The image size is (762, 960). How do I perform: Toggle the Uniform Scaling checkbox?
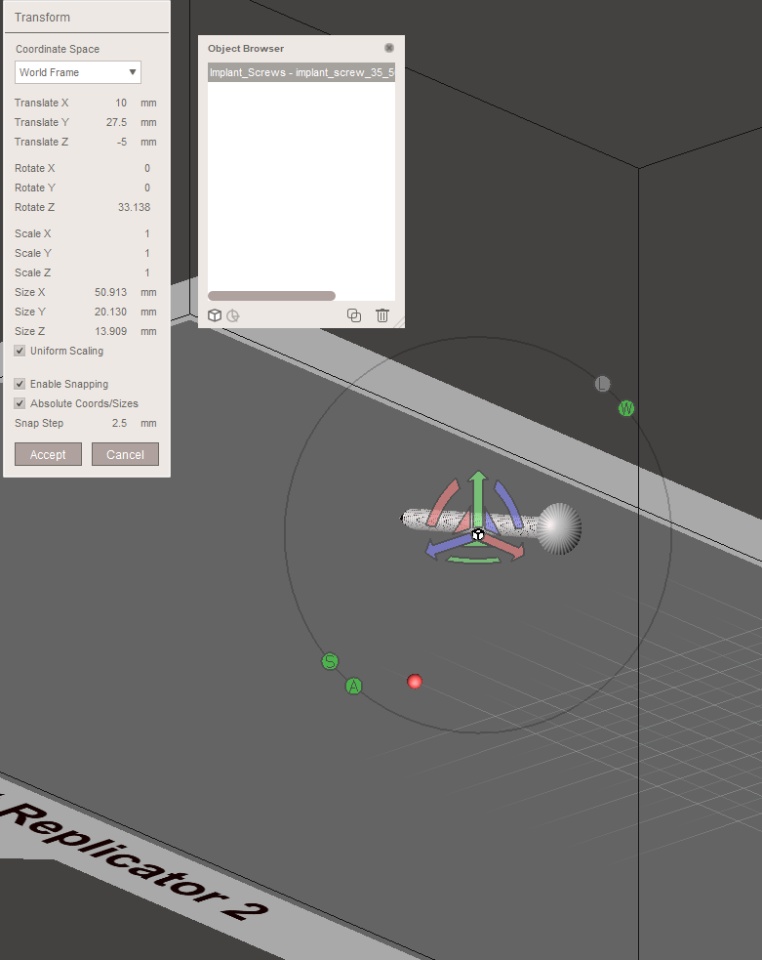[x=20, y=351]
